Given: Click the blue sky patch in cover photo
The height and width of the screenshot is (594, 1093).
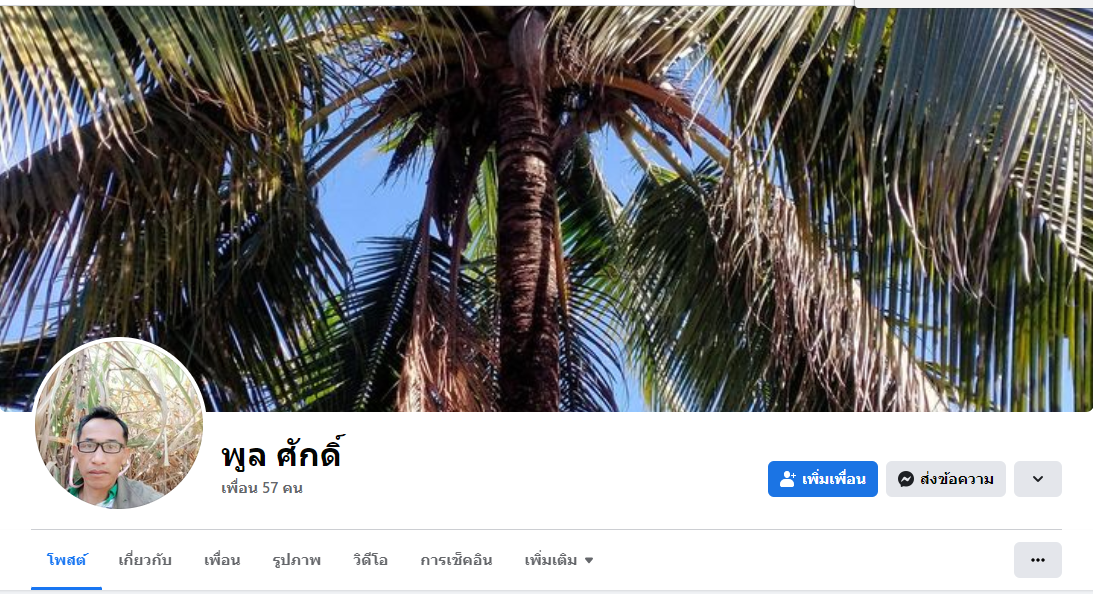Looking at the screenshot, I should tap(369, 202).
